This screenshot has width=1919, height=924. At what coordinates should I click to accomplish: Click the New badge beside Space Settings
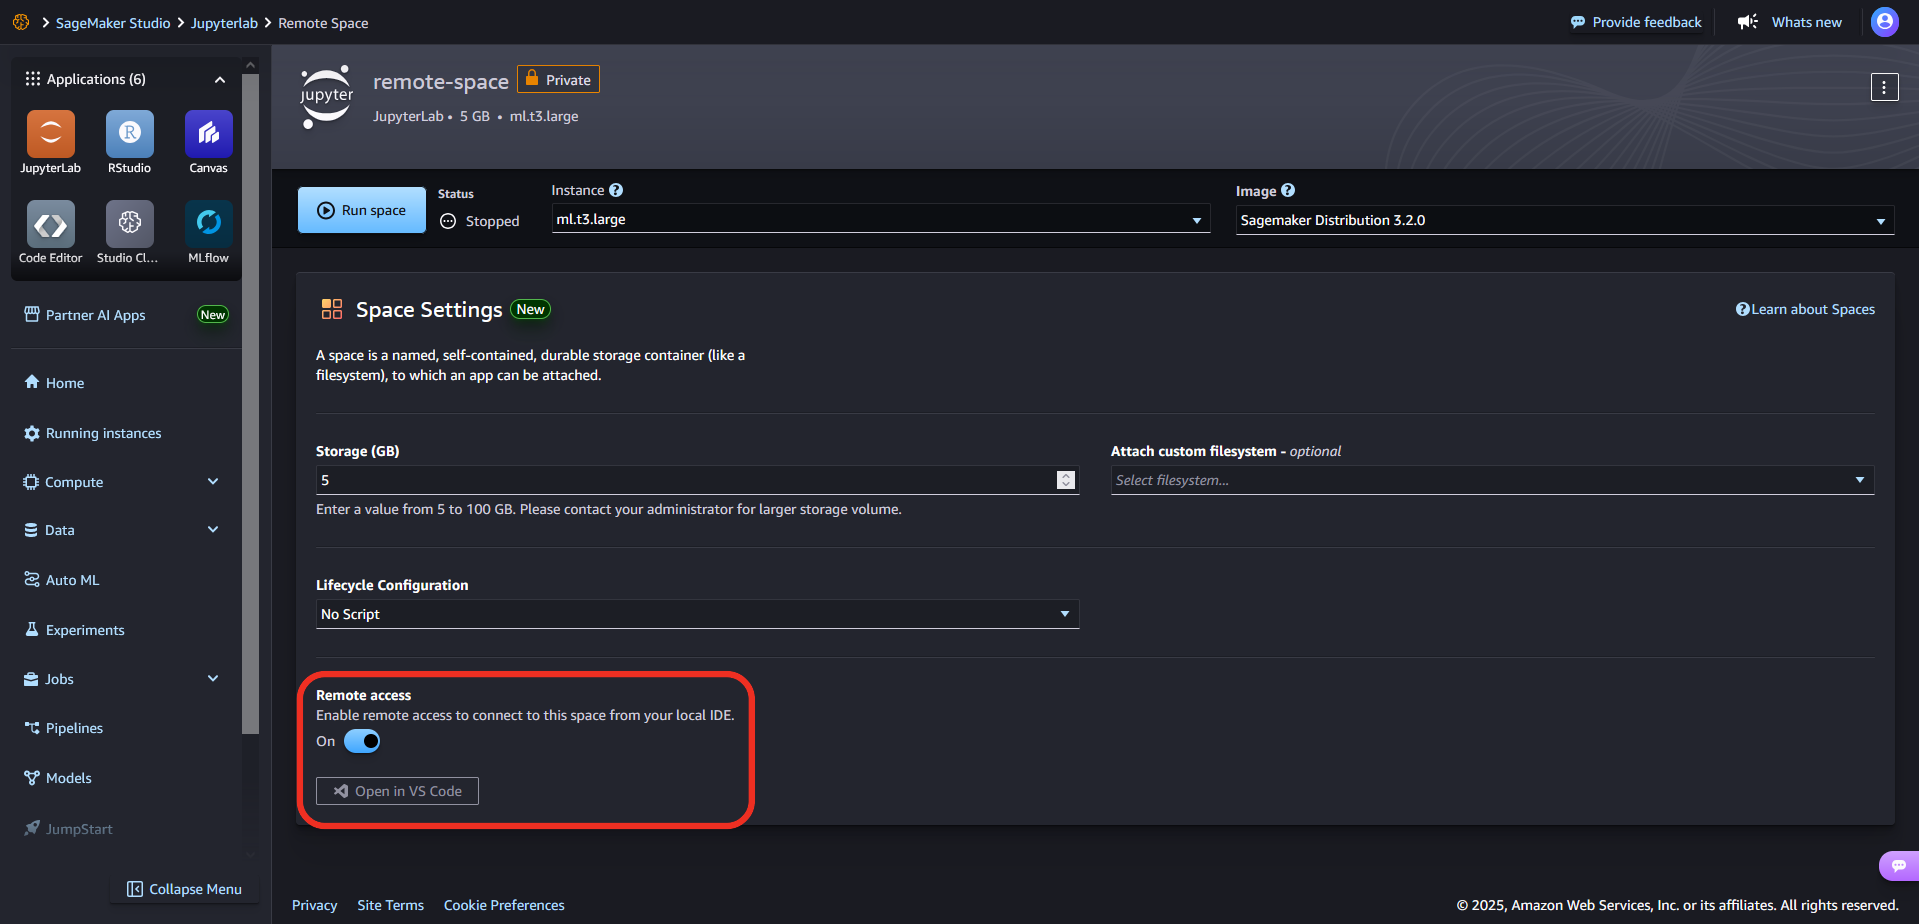[x=530, y=309]
